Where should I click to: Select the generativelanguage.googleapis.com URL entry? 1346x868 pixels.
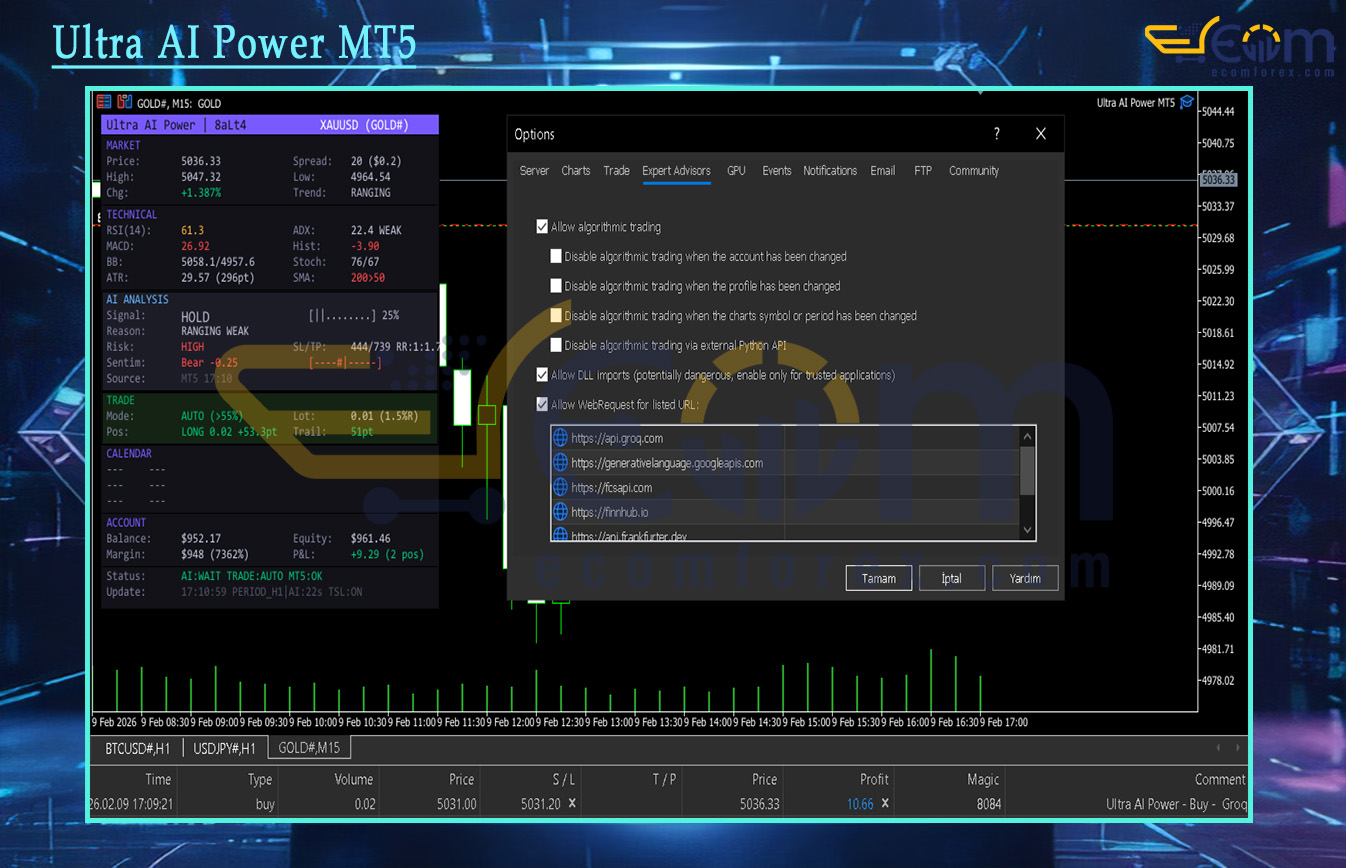click(x=667, y=463)
